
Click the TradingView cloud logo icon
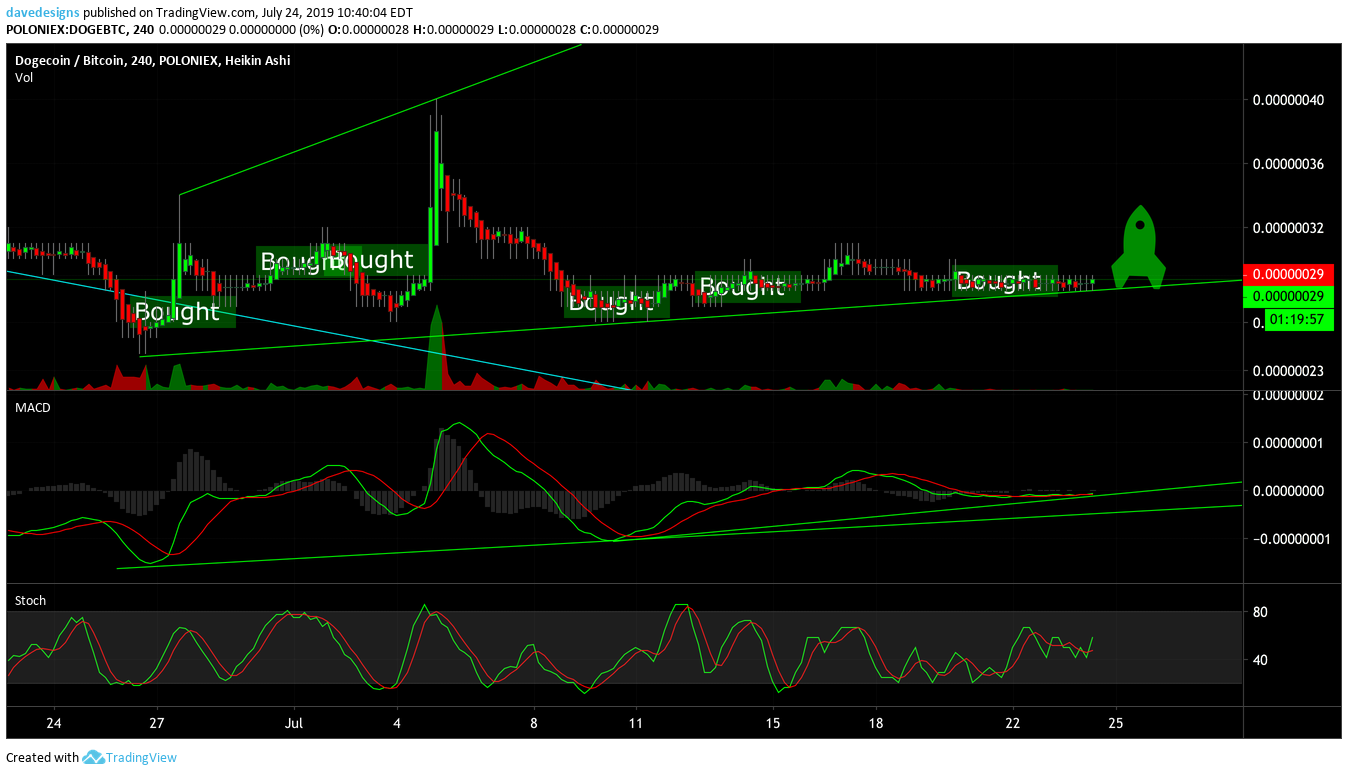click(93, 757)
